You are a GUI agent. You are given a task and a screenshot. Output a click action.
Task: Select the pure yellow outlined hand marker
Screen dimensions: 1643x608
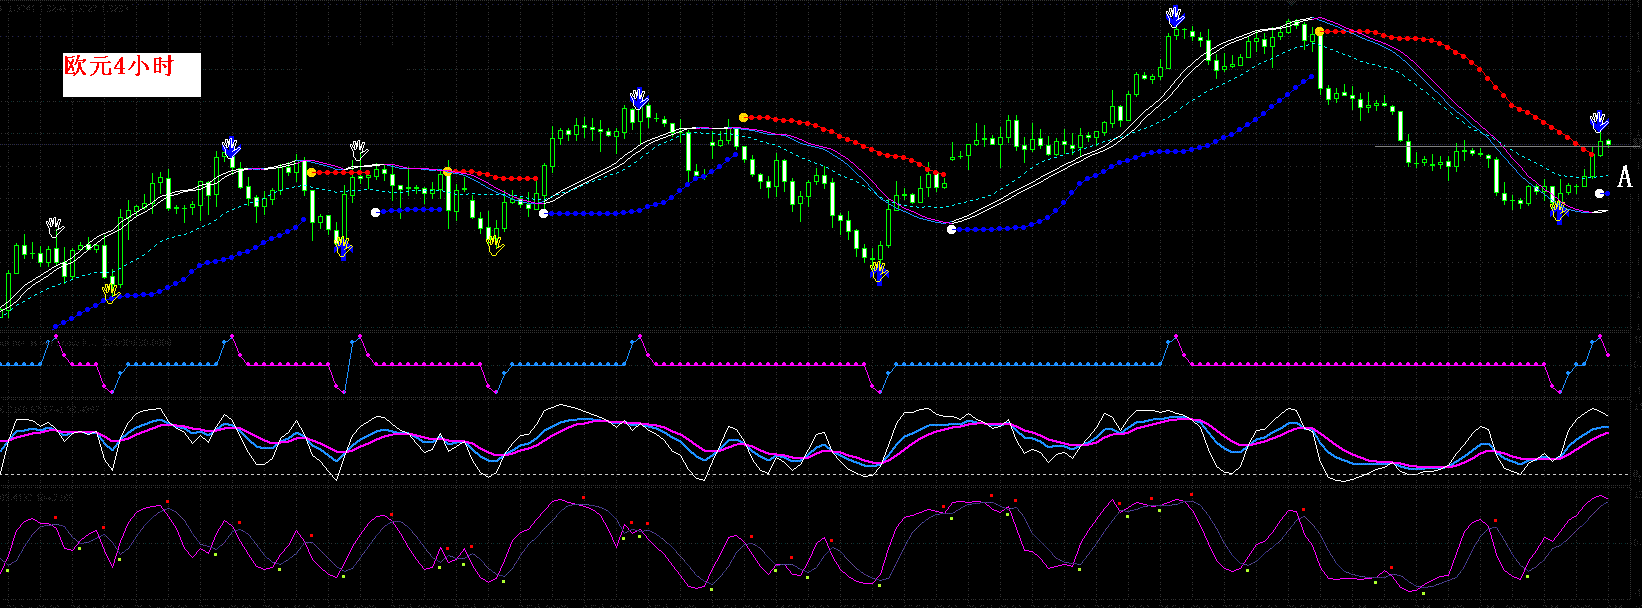pyautogui.click(x=494, y=244)
